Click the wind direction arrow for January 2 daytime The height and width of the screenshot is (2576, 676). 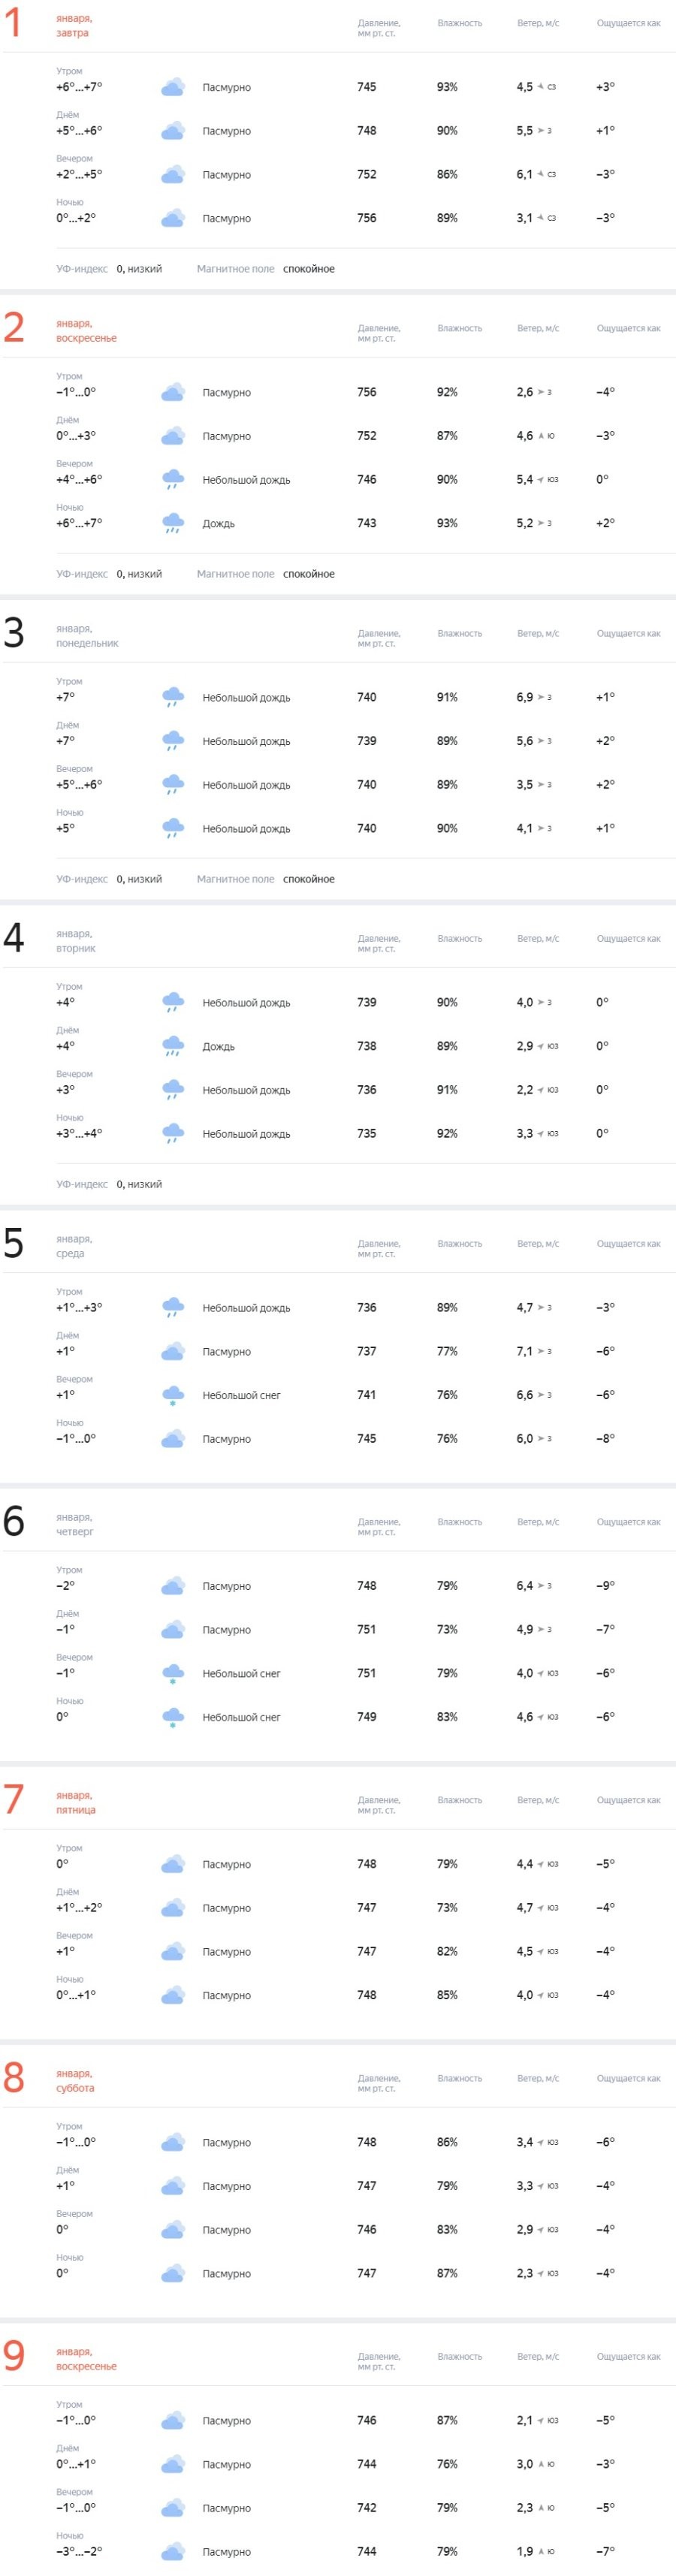tap(541, 436)
